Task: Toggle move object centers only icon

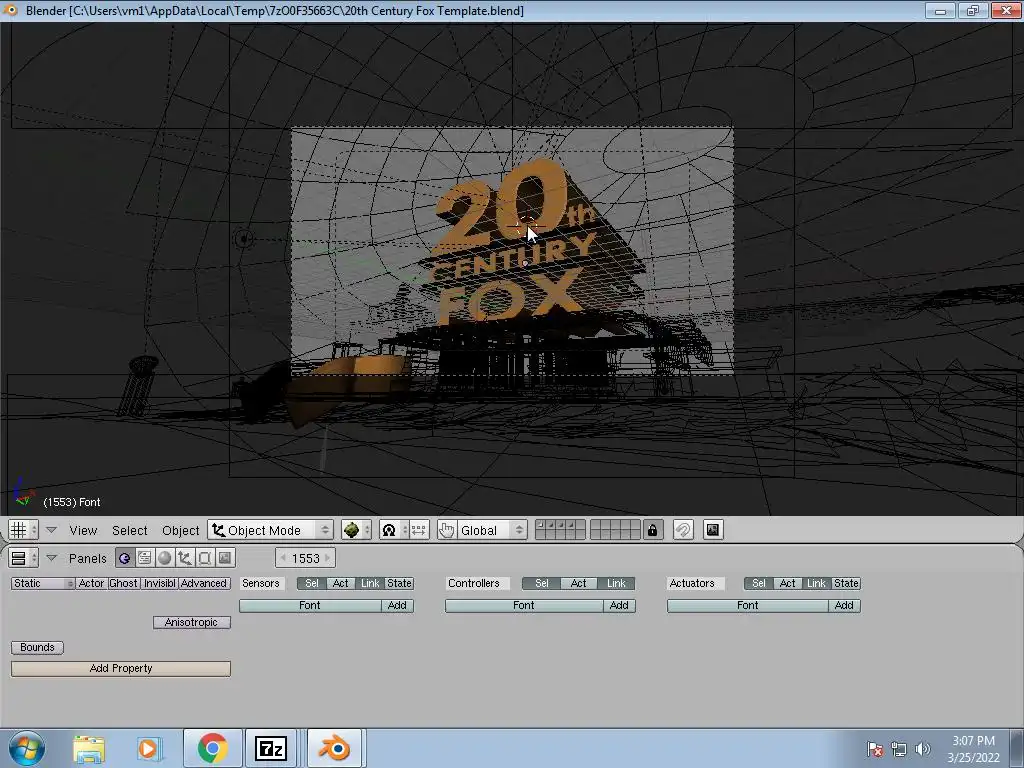Action: coord(419,530)
